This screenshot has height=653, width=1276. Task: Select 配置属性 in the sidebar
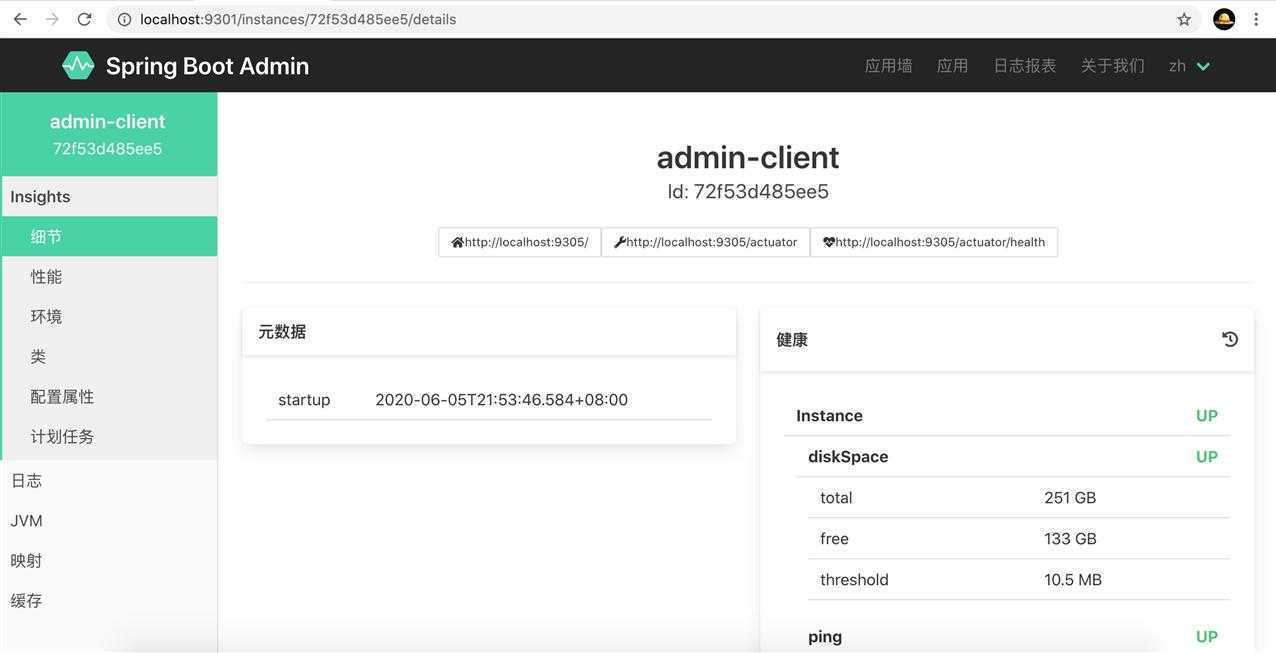109,397
